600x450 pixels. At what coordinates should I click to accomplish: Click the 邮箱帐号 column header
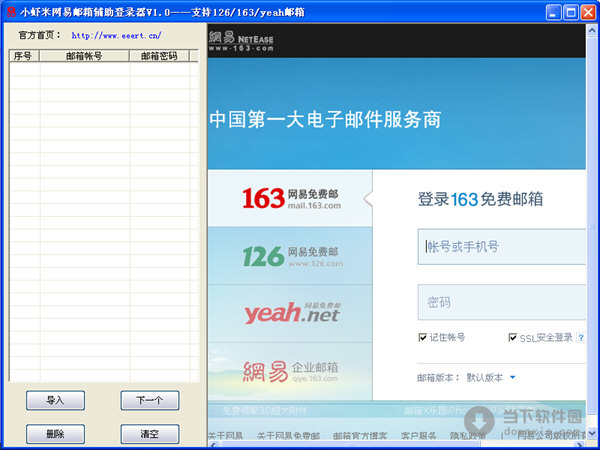(84, 56)
